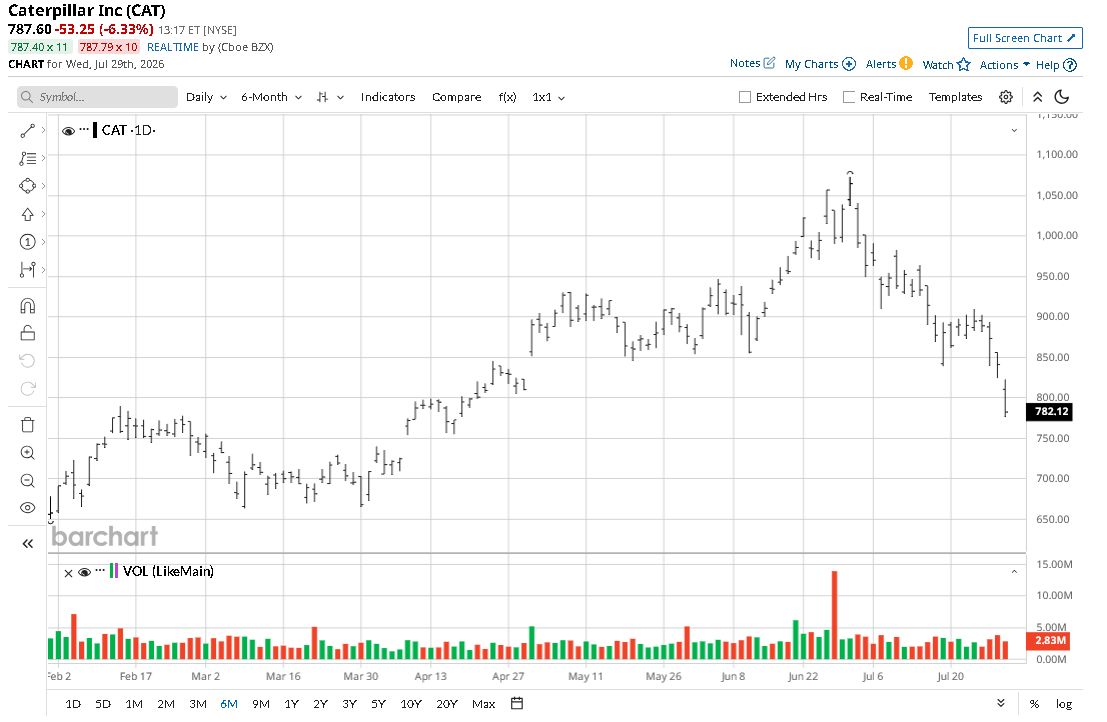Toggle percent scale mode
Image resolution: width=1107 pixels, height=722 pixels.
(x=1034, y=704)
